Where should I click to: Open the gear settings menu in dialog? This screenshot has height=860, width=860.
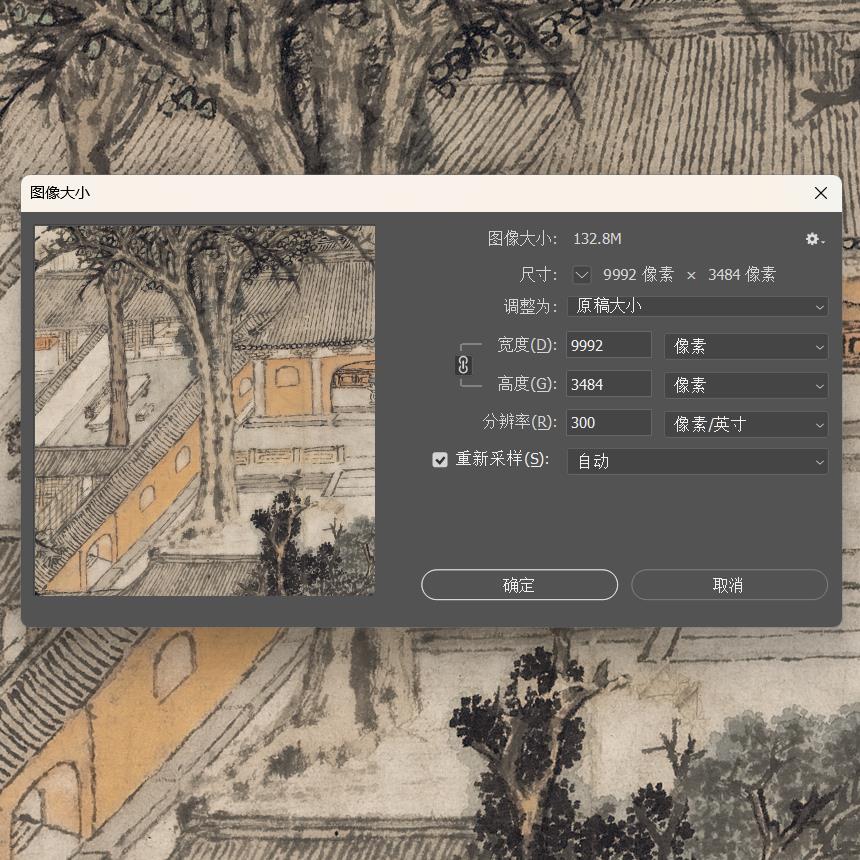point(814,239)
